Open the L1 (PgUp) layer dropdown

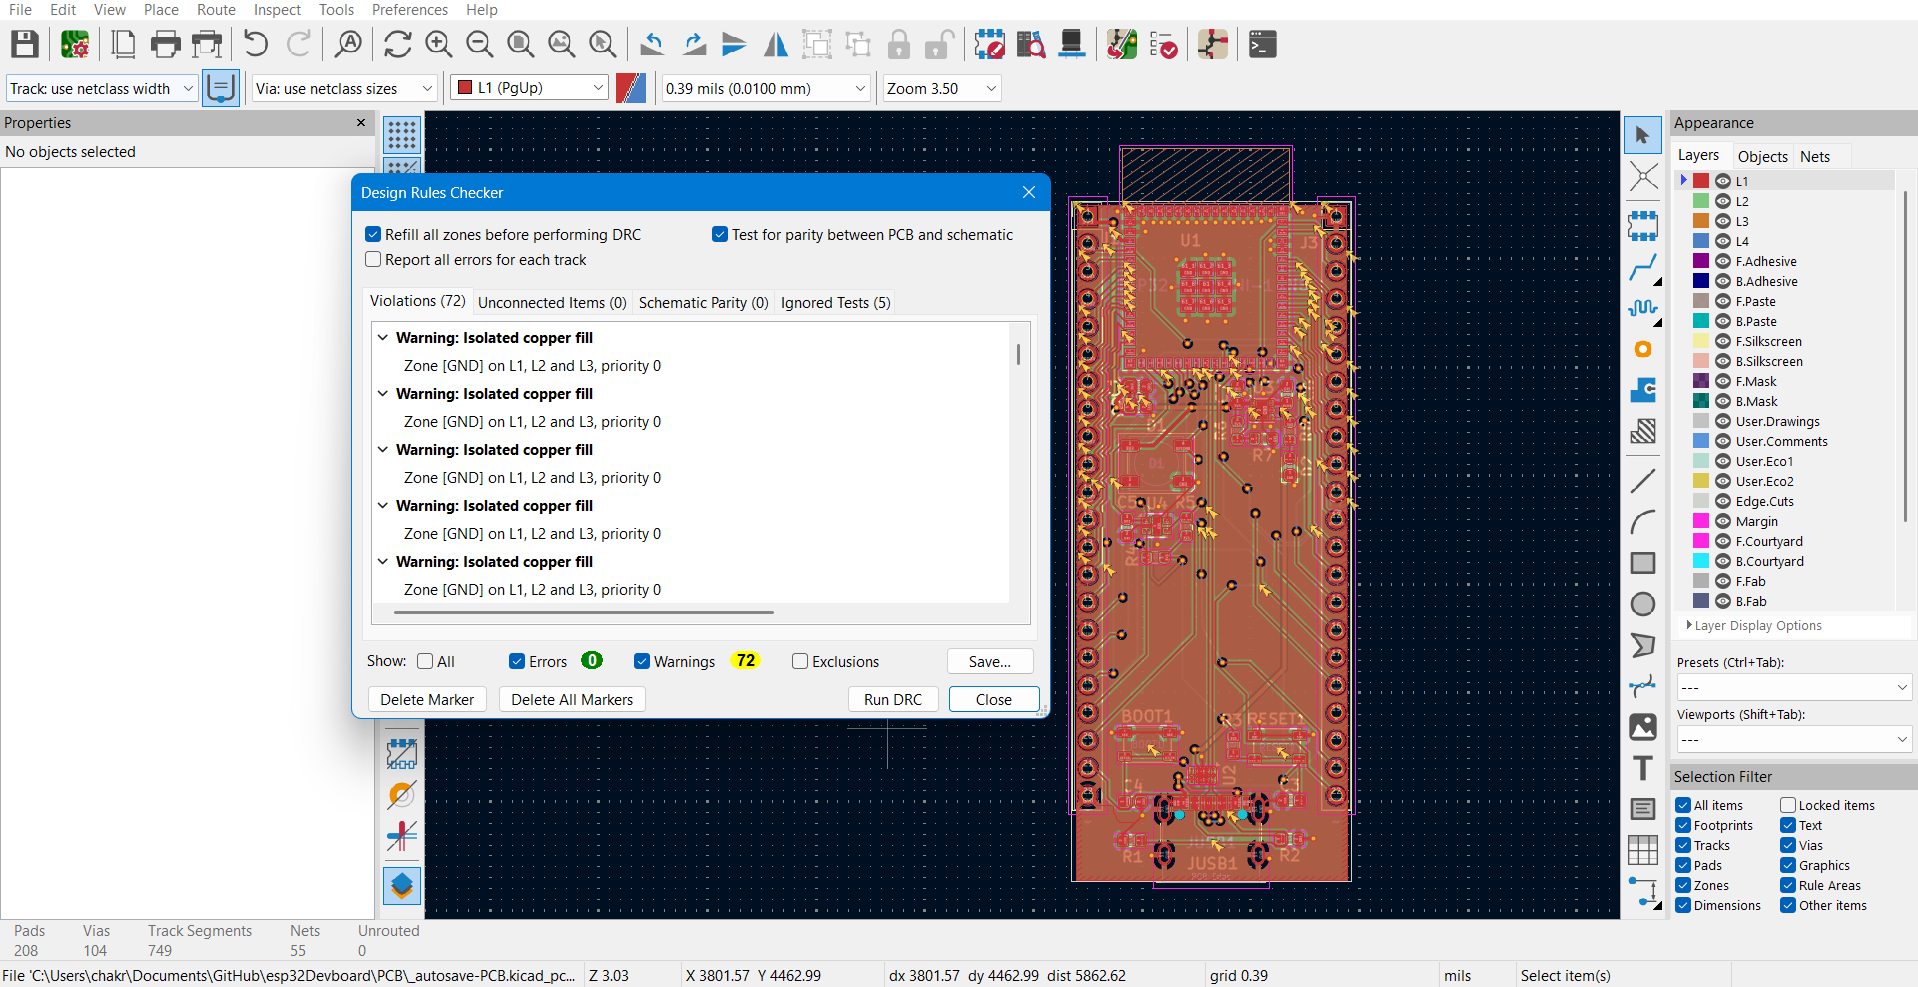point(529,88)
